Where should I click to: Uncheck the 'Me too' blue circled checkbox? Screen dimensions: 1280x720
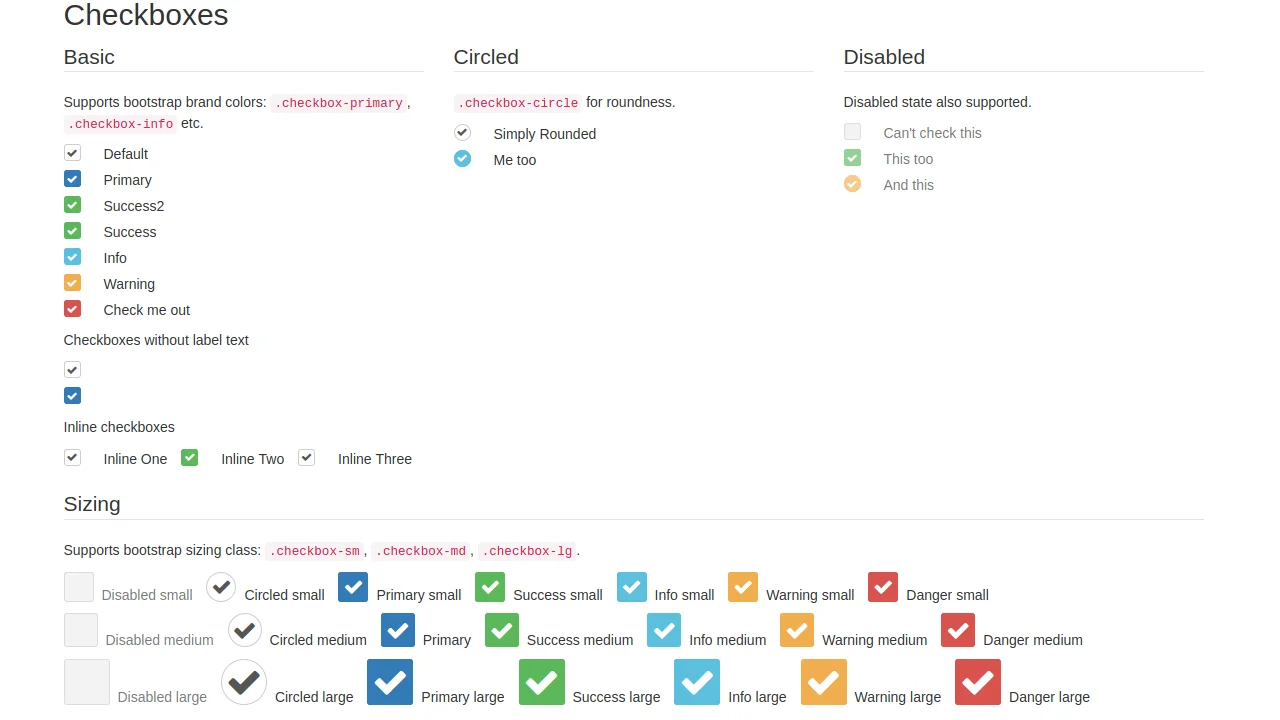462,158
